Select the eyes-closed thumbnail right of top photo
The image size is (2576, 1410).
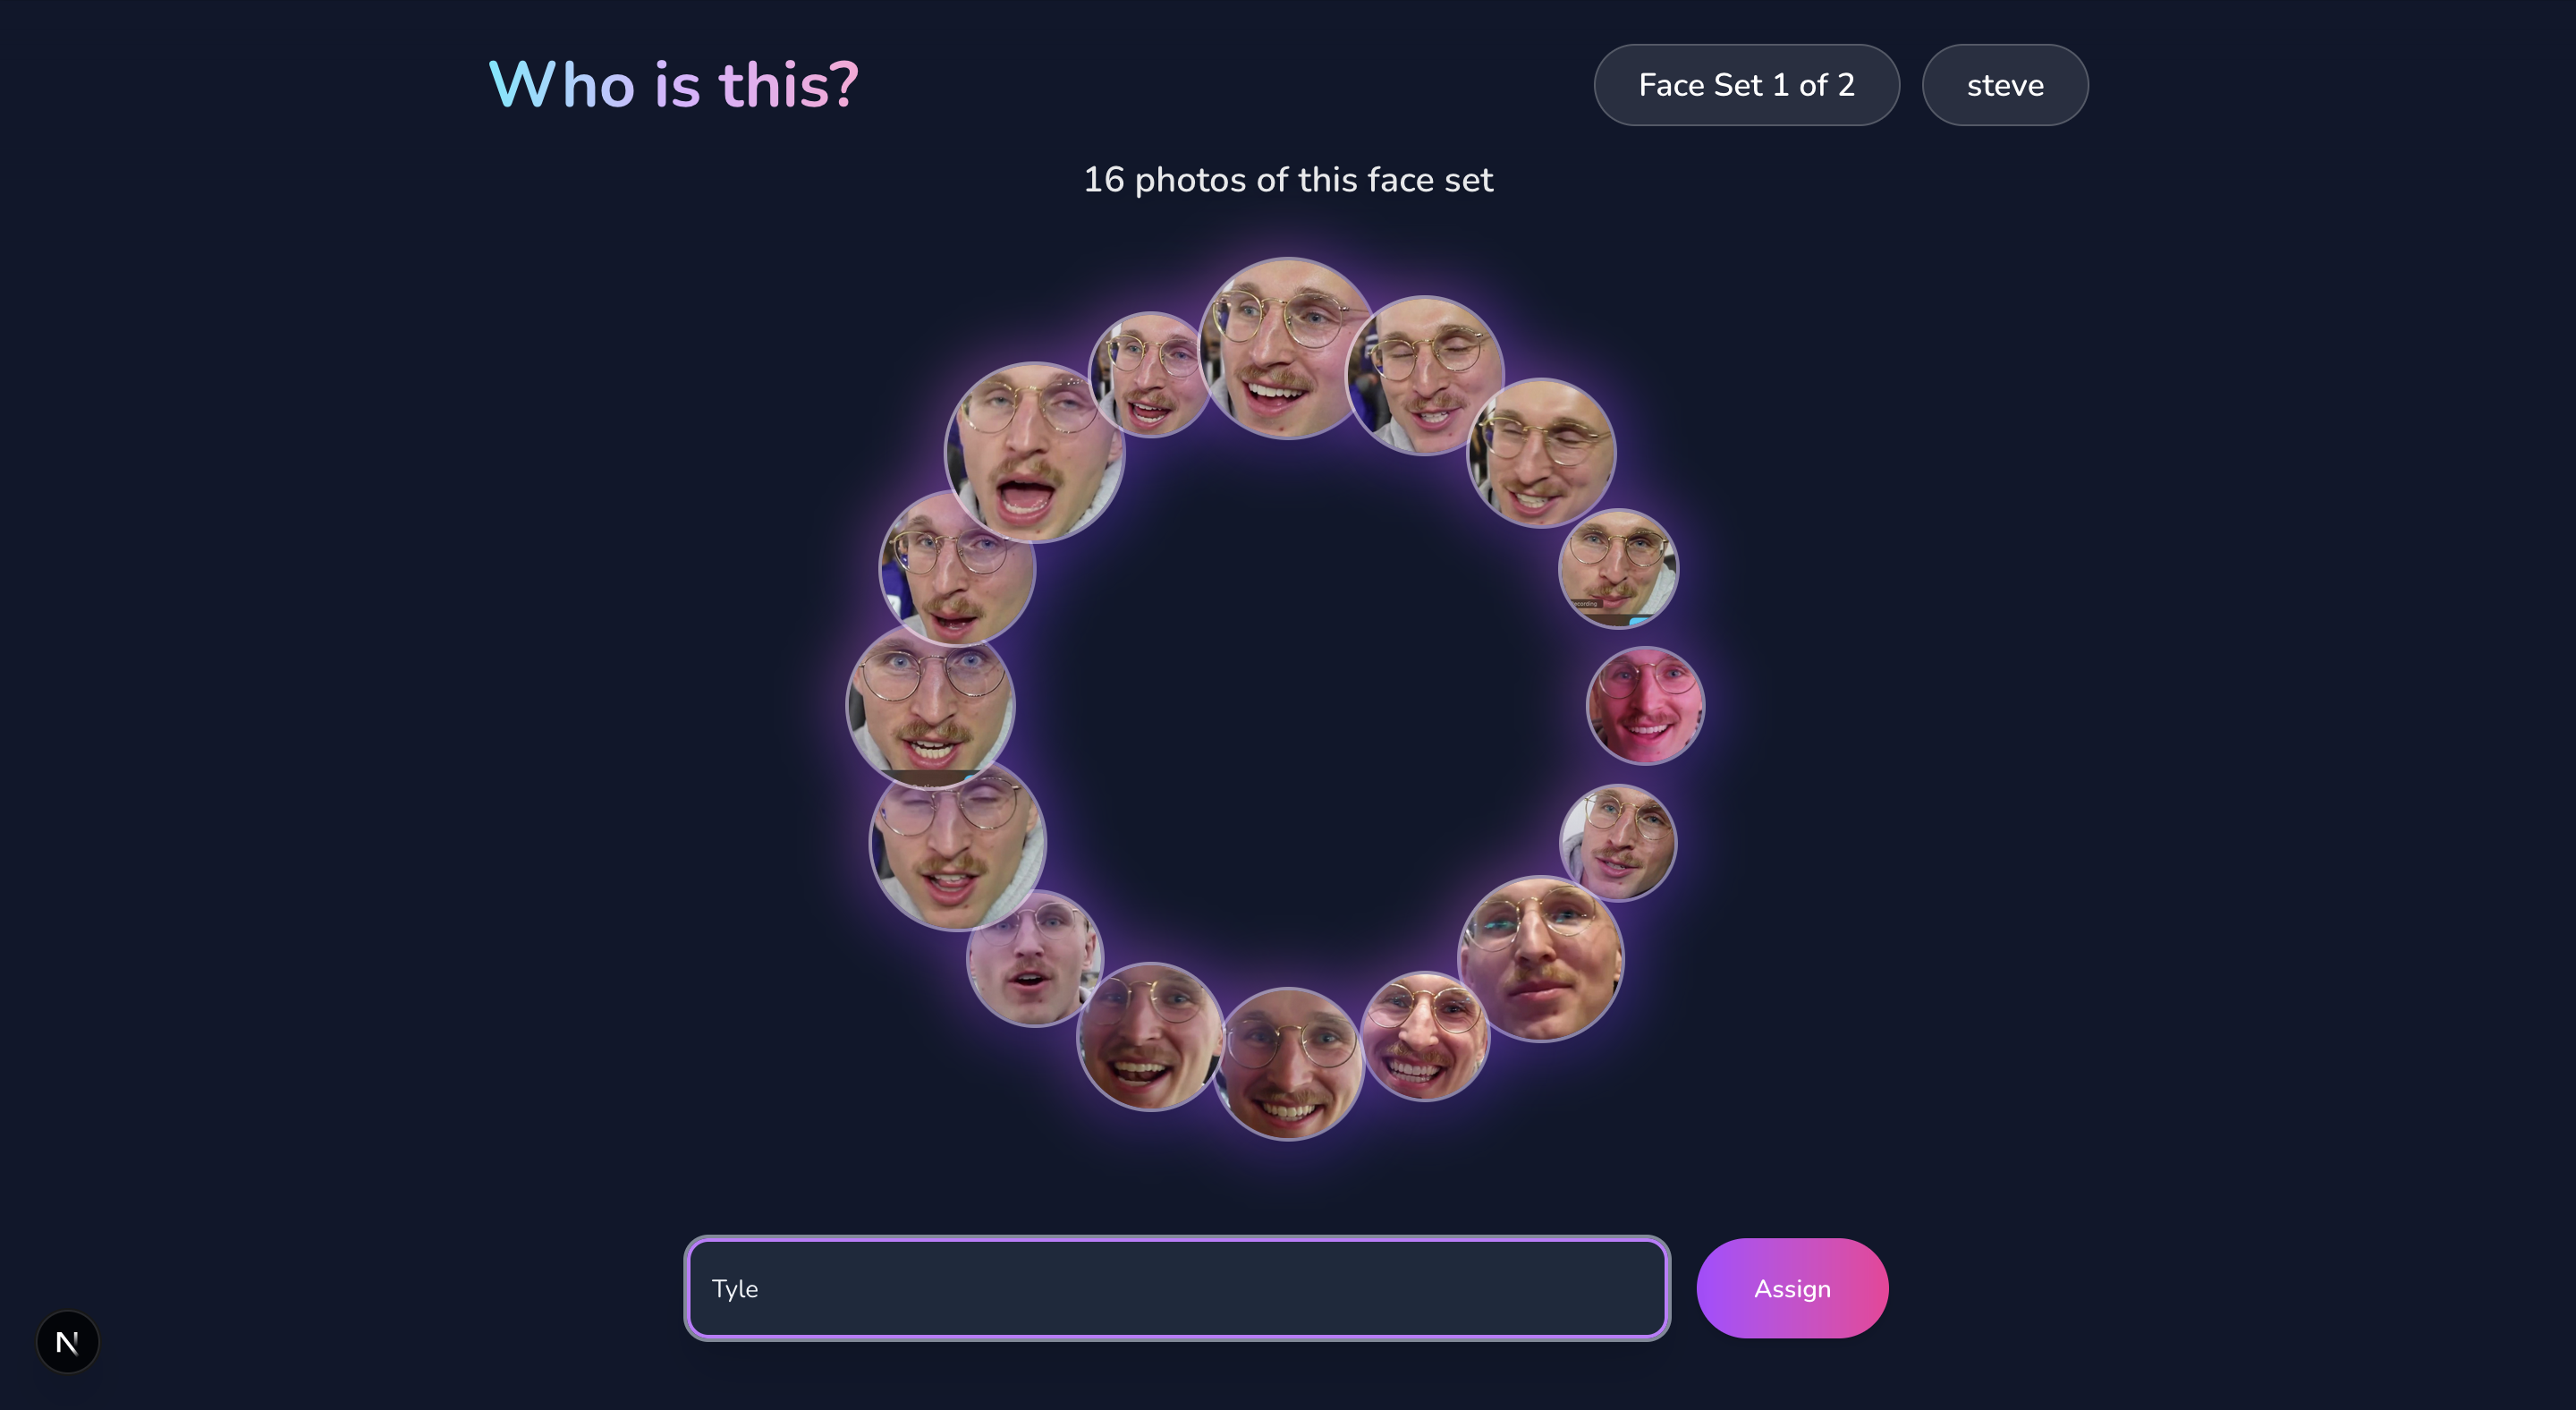[1425, 375]
